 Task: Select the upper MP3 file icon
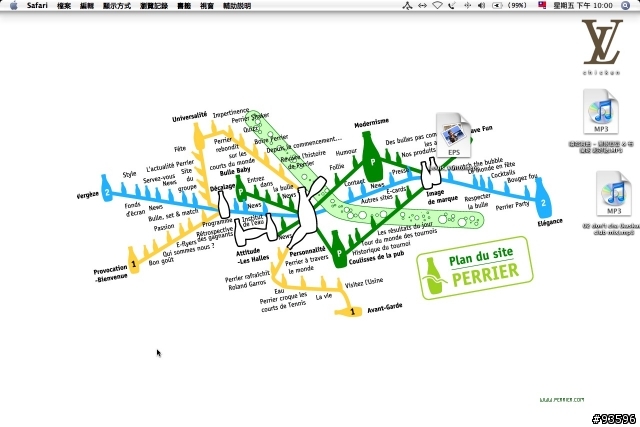(601, 111)
